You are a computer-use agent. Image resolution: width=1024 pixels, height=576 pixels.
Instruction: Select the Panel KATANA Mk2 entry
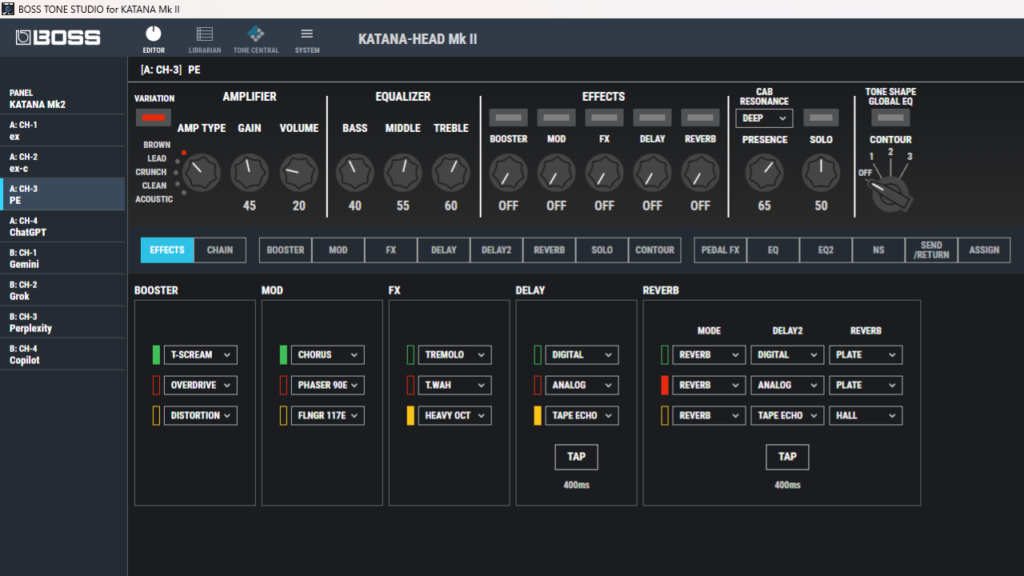click(x=63, y=99)
